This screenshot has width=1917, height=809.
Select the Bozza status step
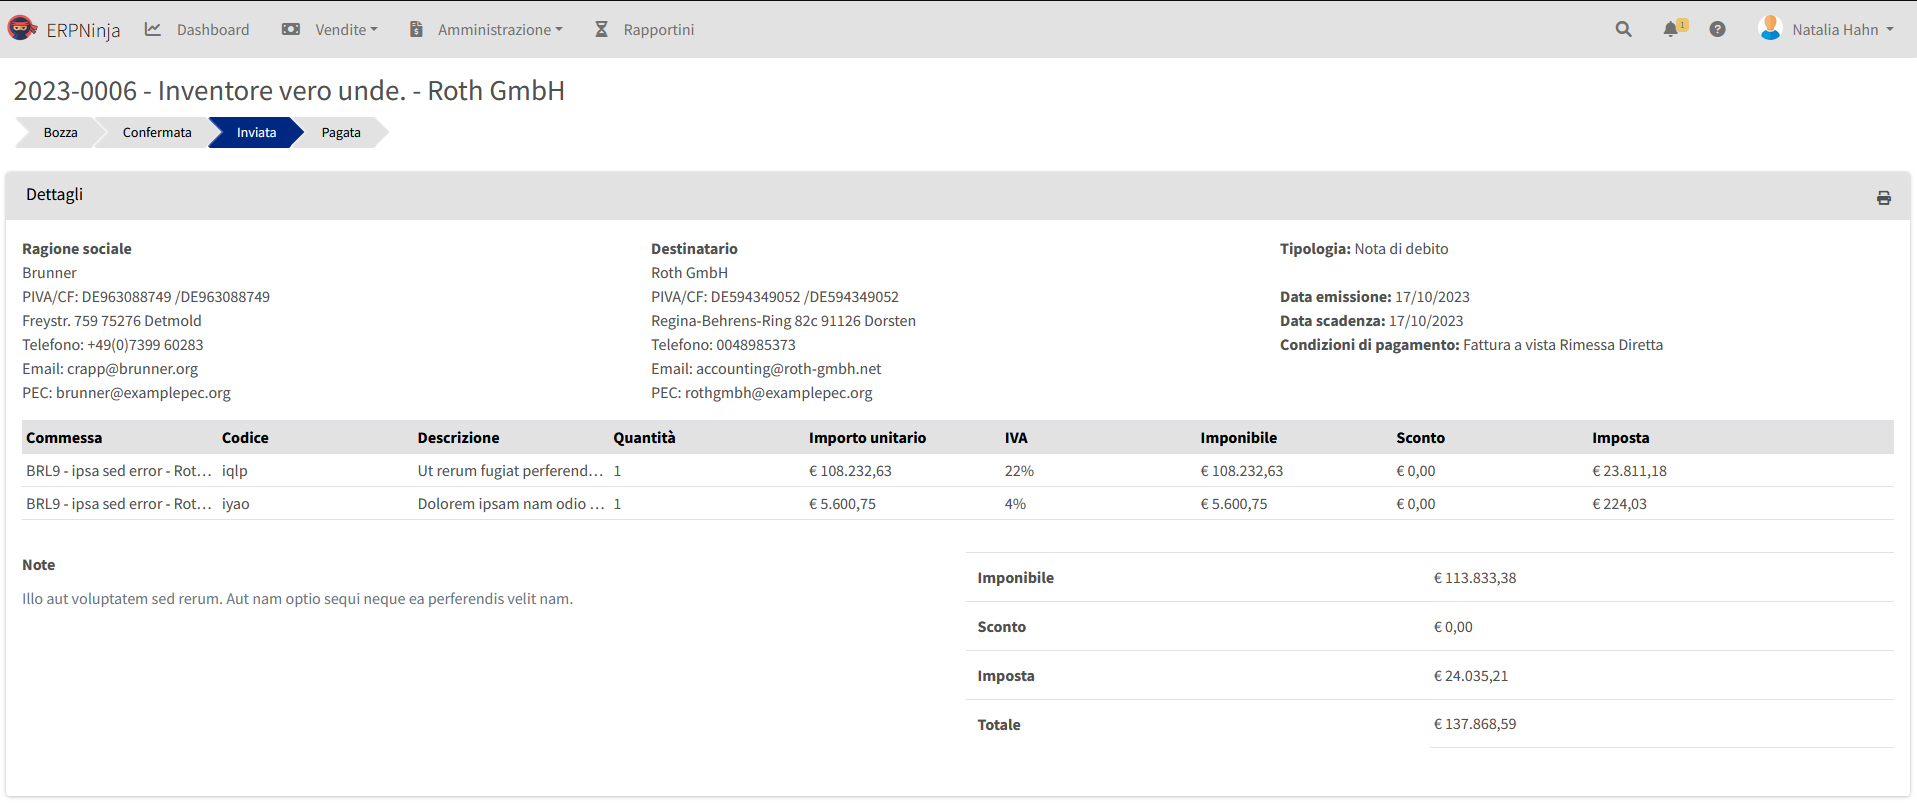tap(60, 133)
